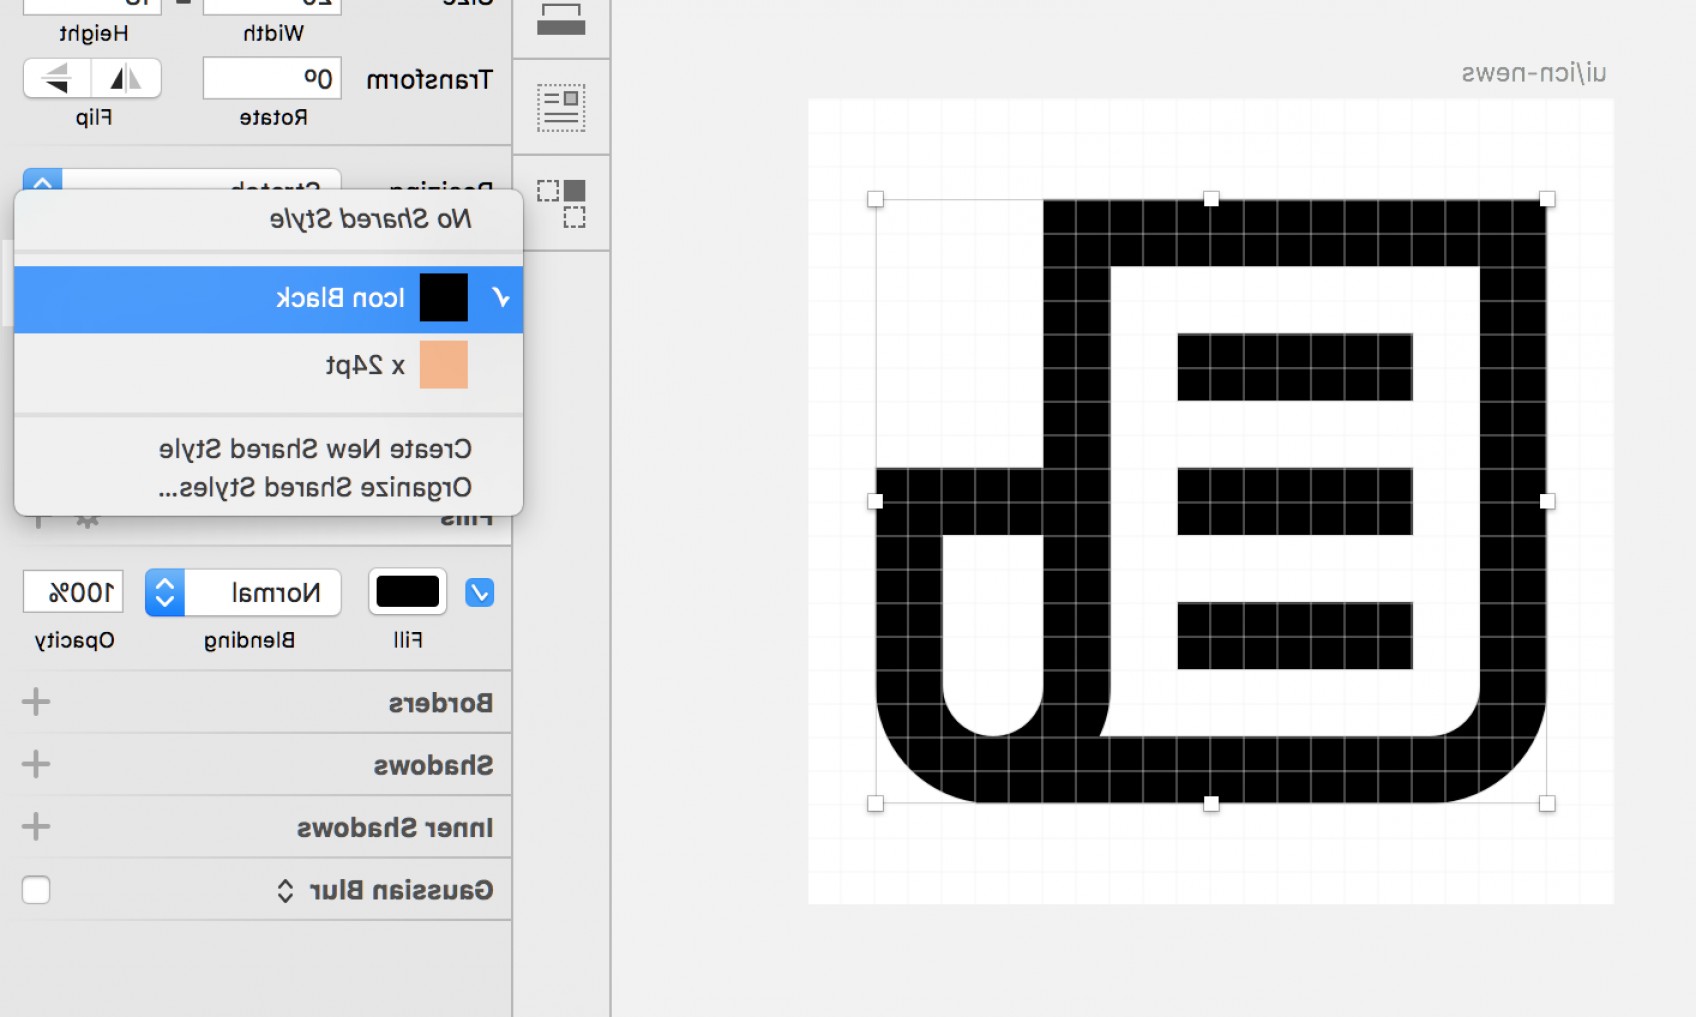The width and height of the screenshot is (1696, 1017).
Task: Edit the Opacity value field
Action: pos(72,592)
